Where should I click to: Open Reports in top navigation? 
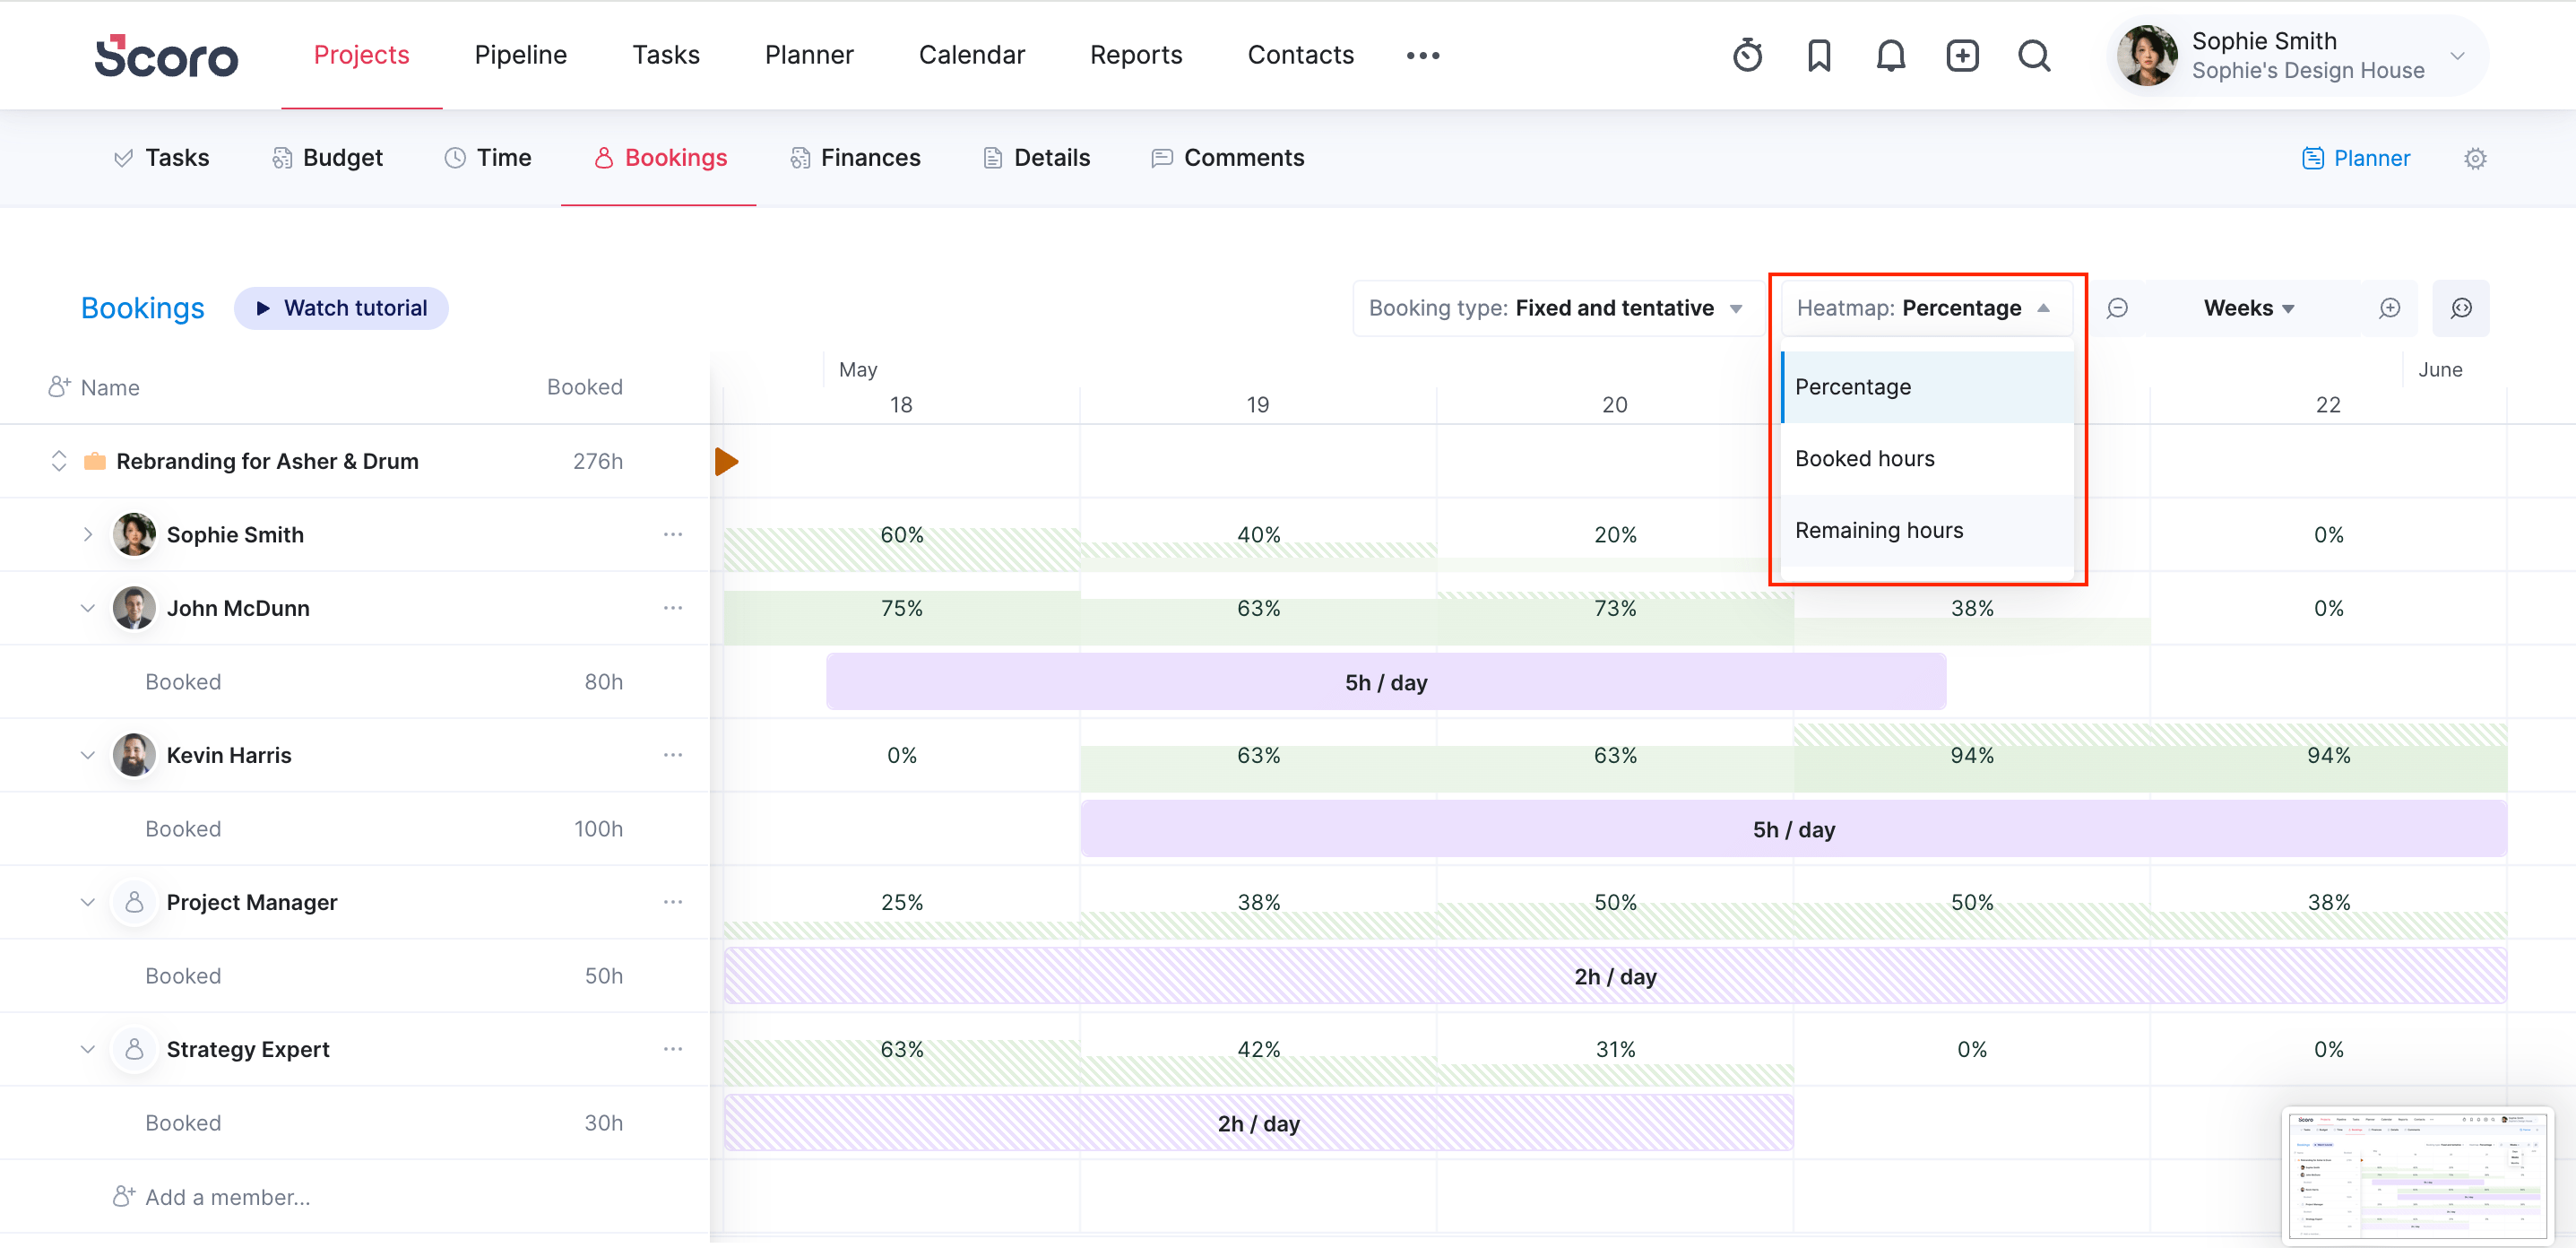(1135, 55)
